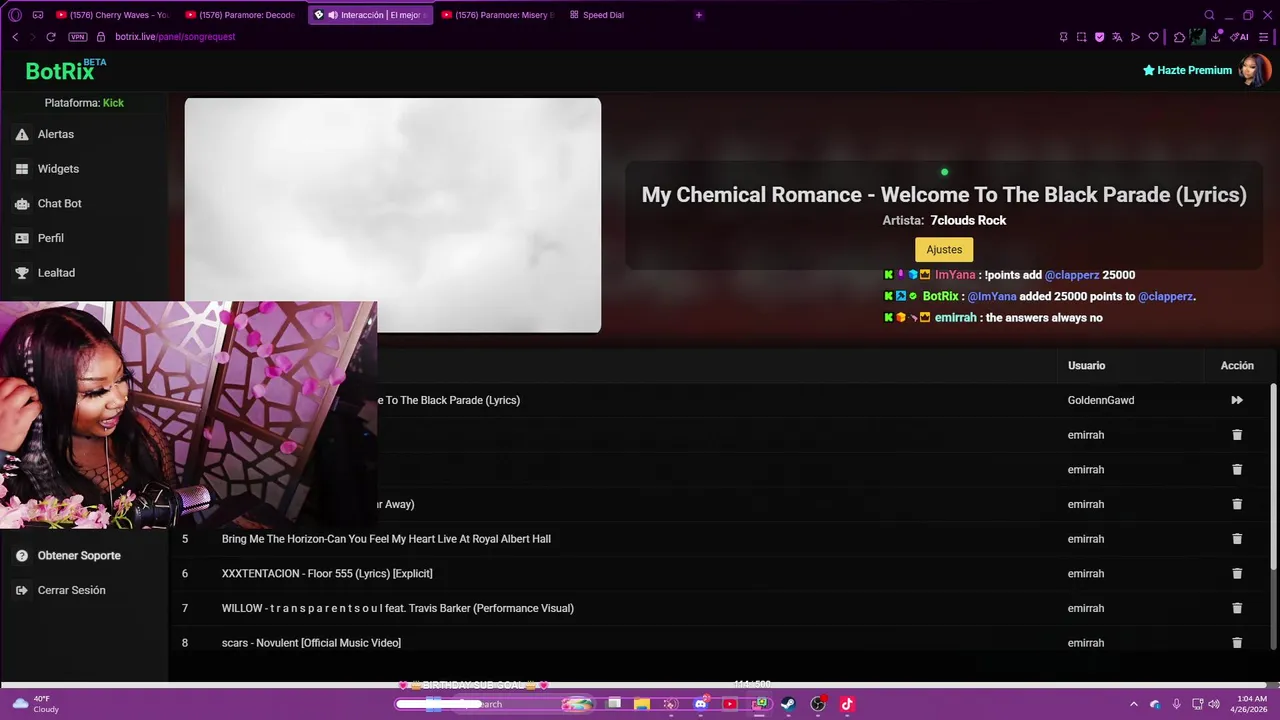Open the Hazte Premium link
Screen dimensions: 1280x720
click(x=1187, y=70)
